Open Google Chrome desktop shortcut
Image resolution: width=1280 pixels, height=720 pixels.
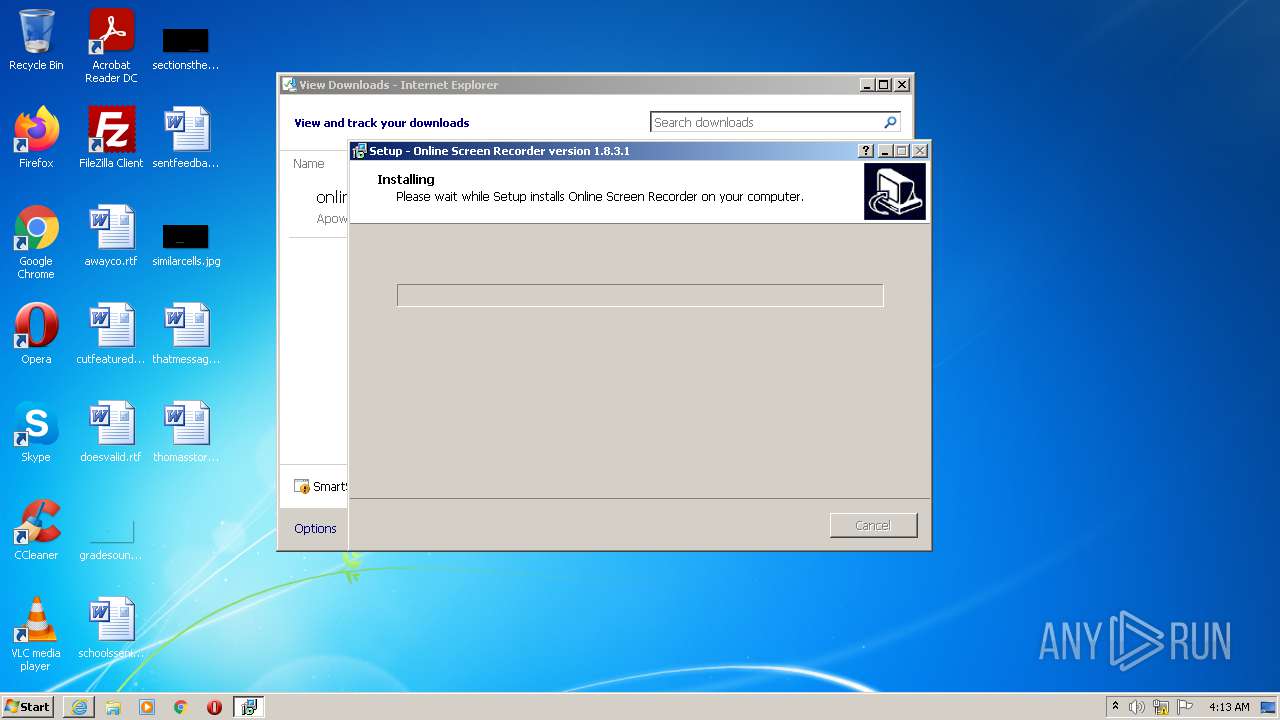coord(36,242)
